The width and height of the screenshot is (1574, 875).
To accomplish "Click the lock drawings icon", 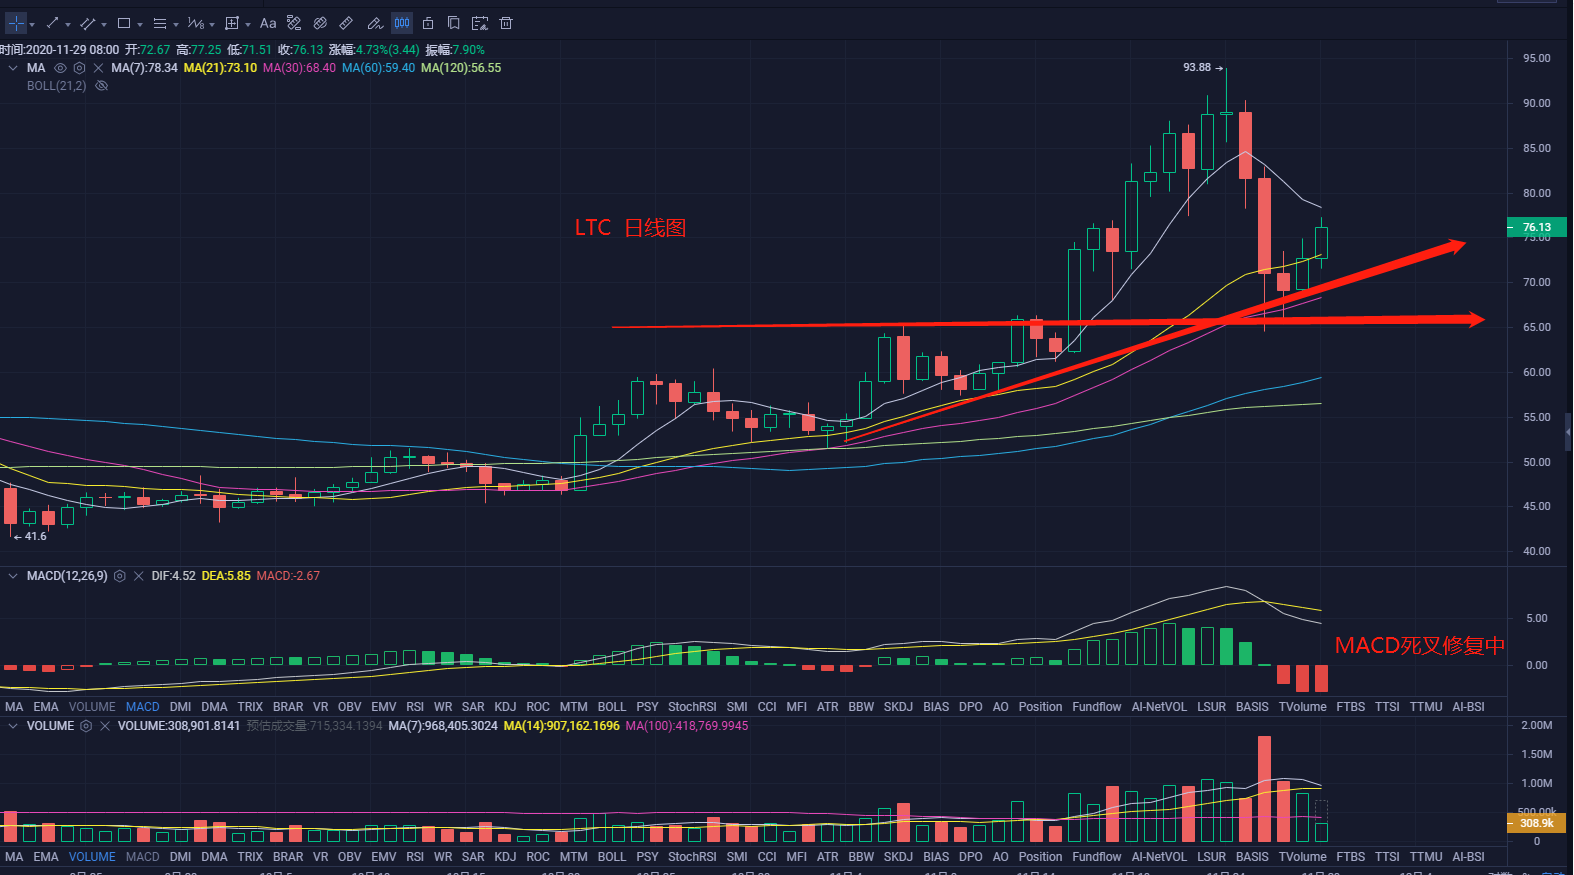I will tap(428, 23).
